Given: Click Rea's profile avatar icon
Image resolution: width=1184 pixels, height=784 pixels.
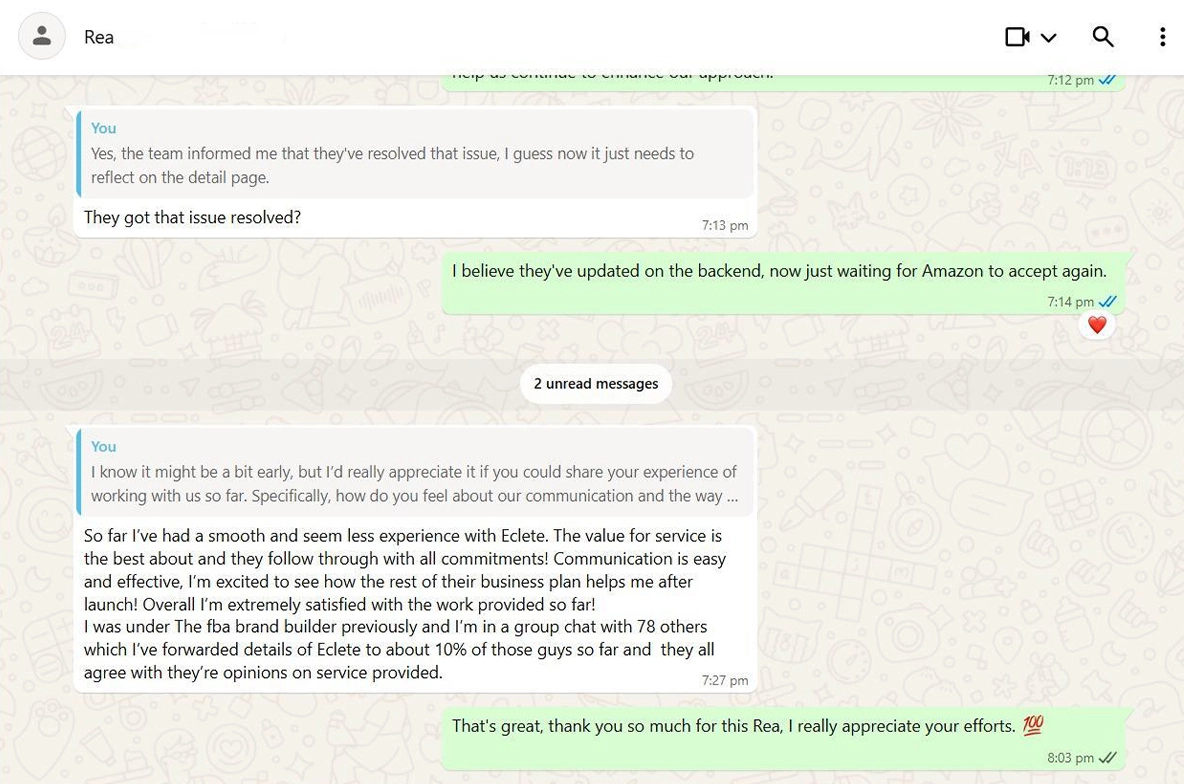Looking at the screenshot, I should 42,37.
